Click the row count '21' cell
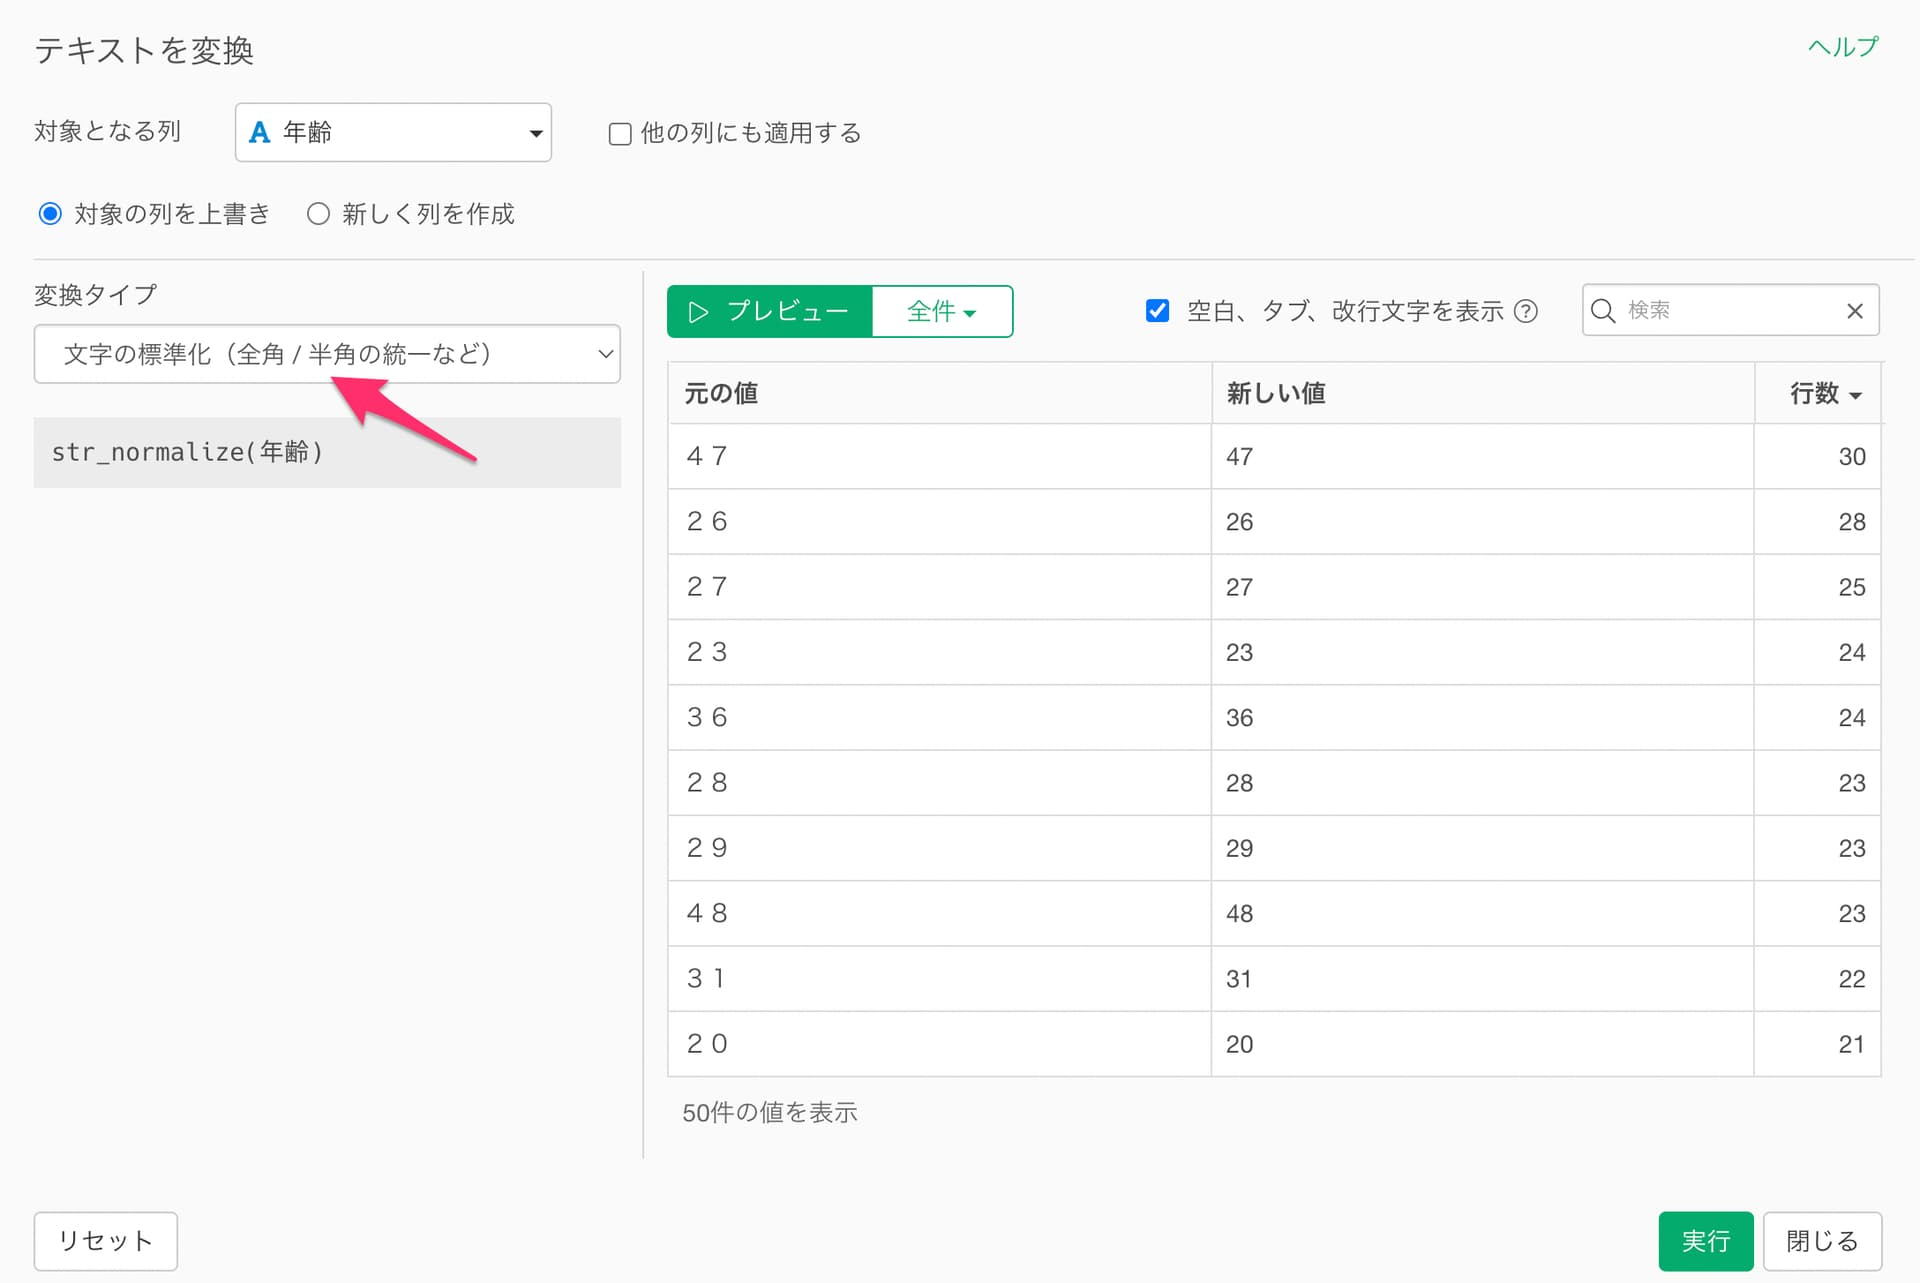Viewport: 1920px width, 1283px height. point(1818,1044)
